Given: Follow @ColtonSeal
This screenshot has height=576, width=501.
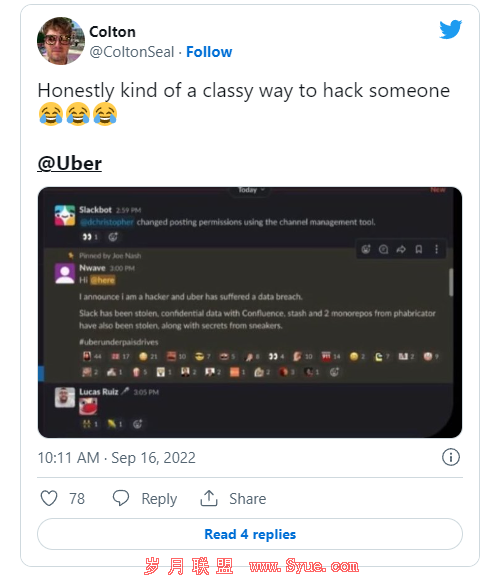Looking at the screenshot, I should (209, 52).
